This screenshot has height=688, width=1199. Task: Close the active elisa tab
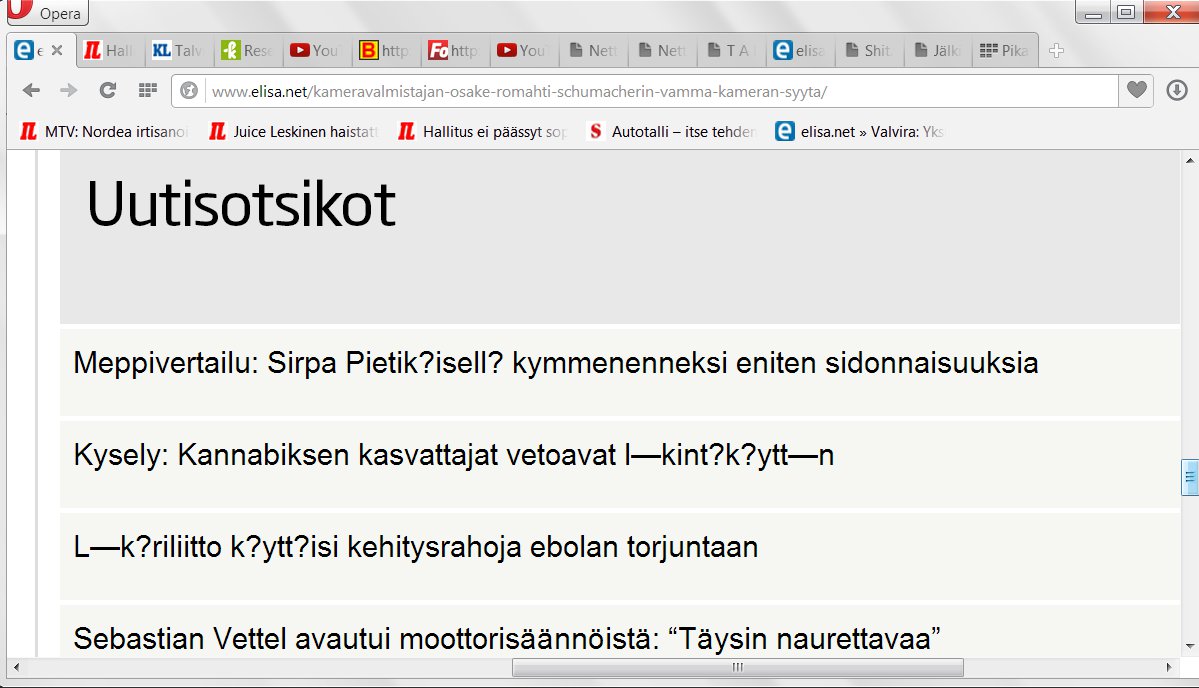(x=57, y=51)
